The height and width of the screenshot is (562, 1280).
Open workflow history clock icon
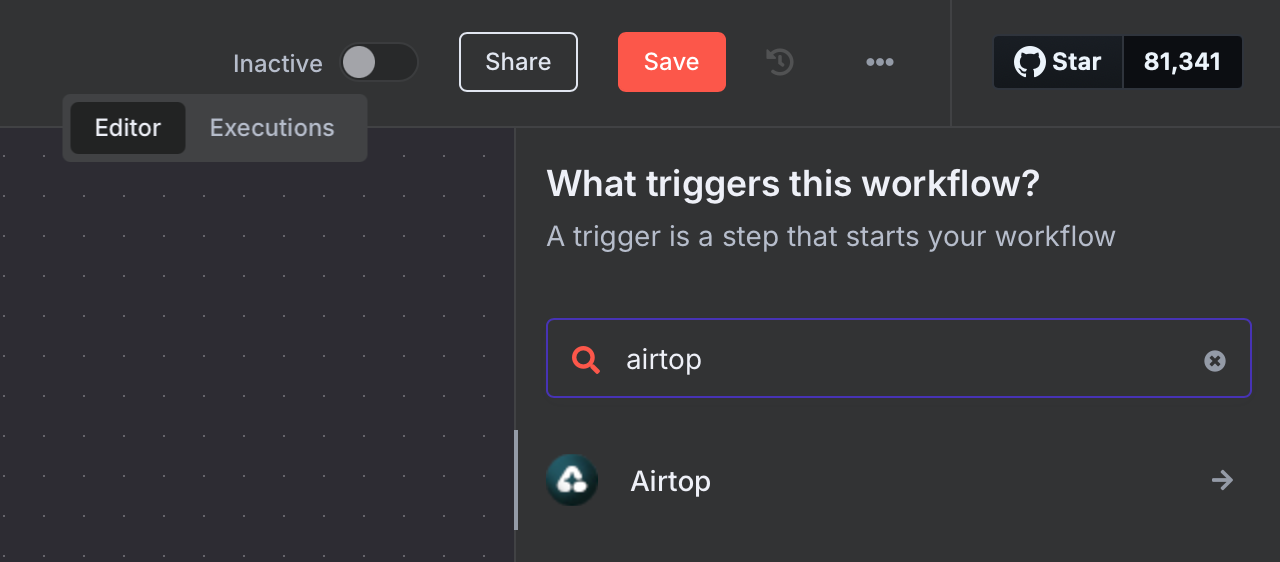click(x=780, y=62)
